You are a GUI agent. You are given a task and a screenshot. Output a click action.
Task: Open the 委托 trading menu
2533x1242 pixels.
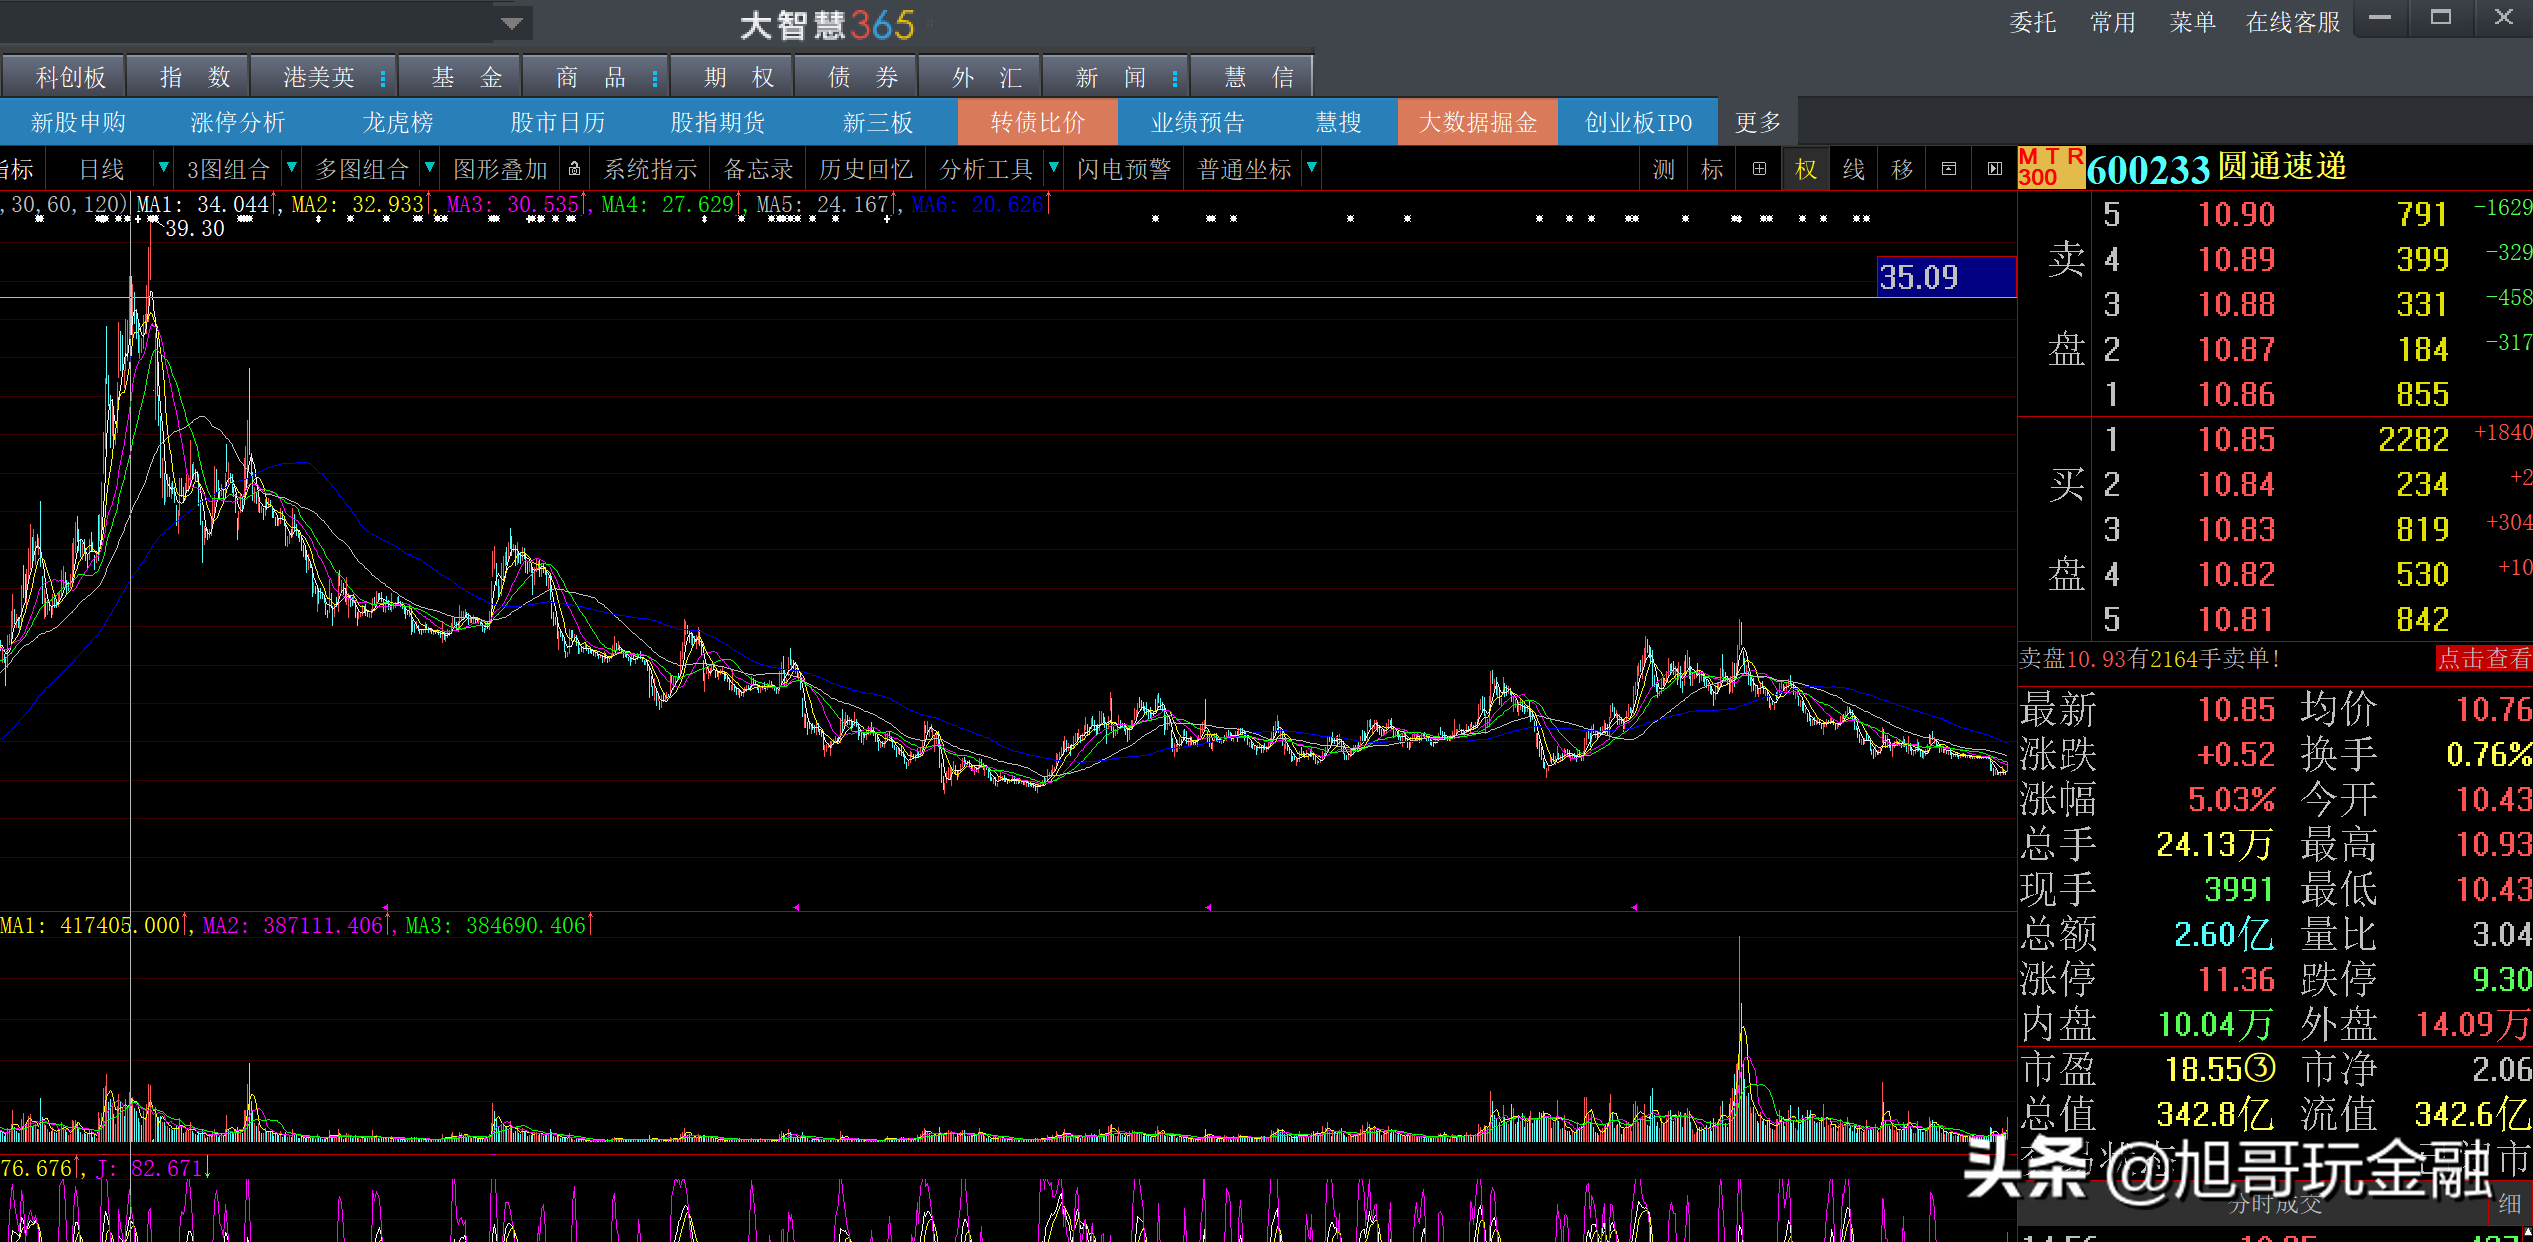[x=2033, y=22]
